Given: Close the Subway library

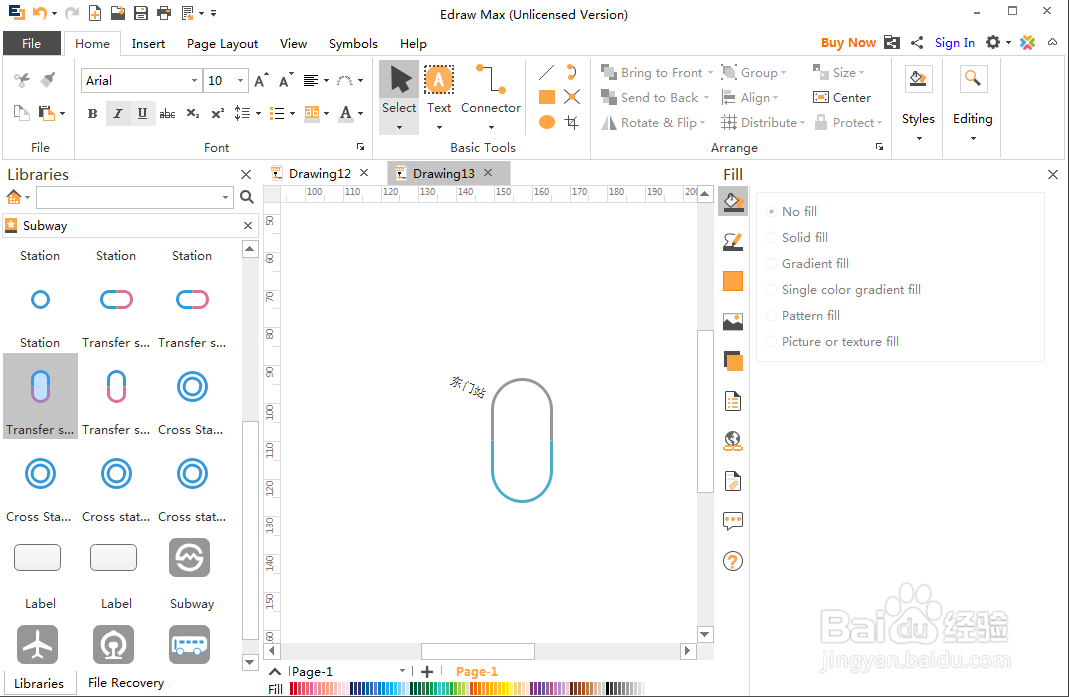Looking at the screenshot, I should pos(247,226).
